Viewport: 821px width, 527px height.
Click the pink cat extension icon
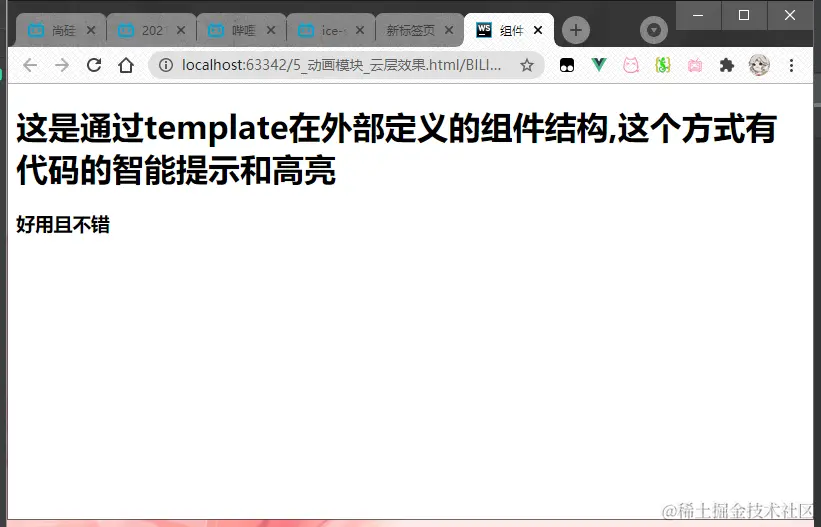click(631, 65)
